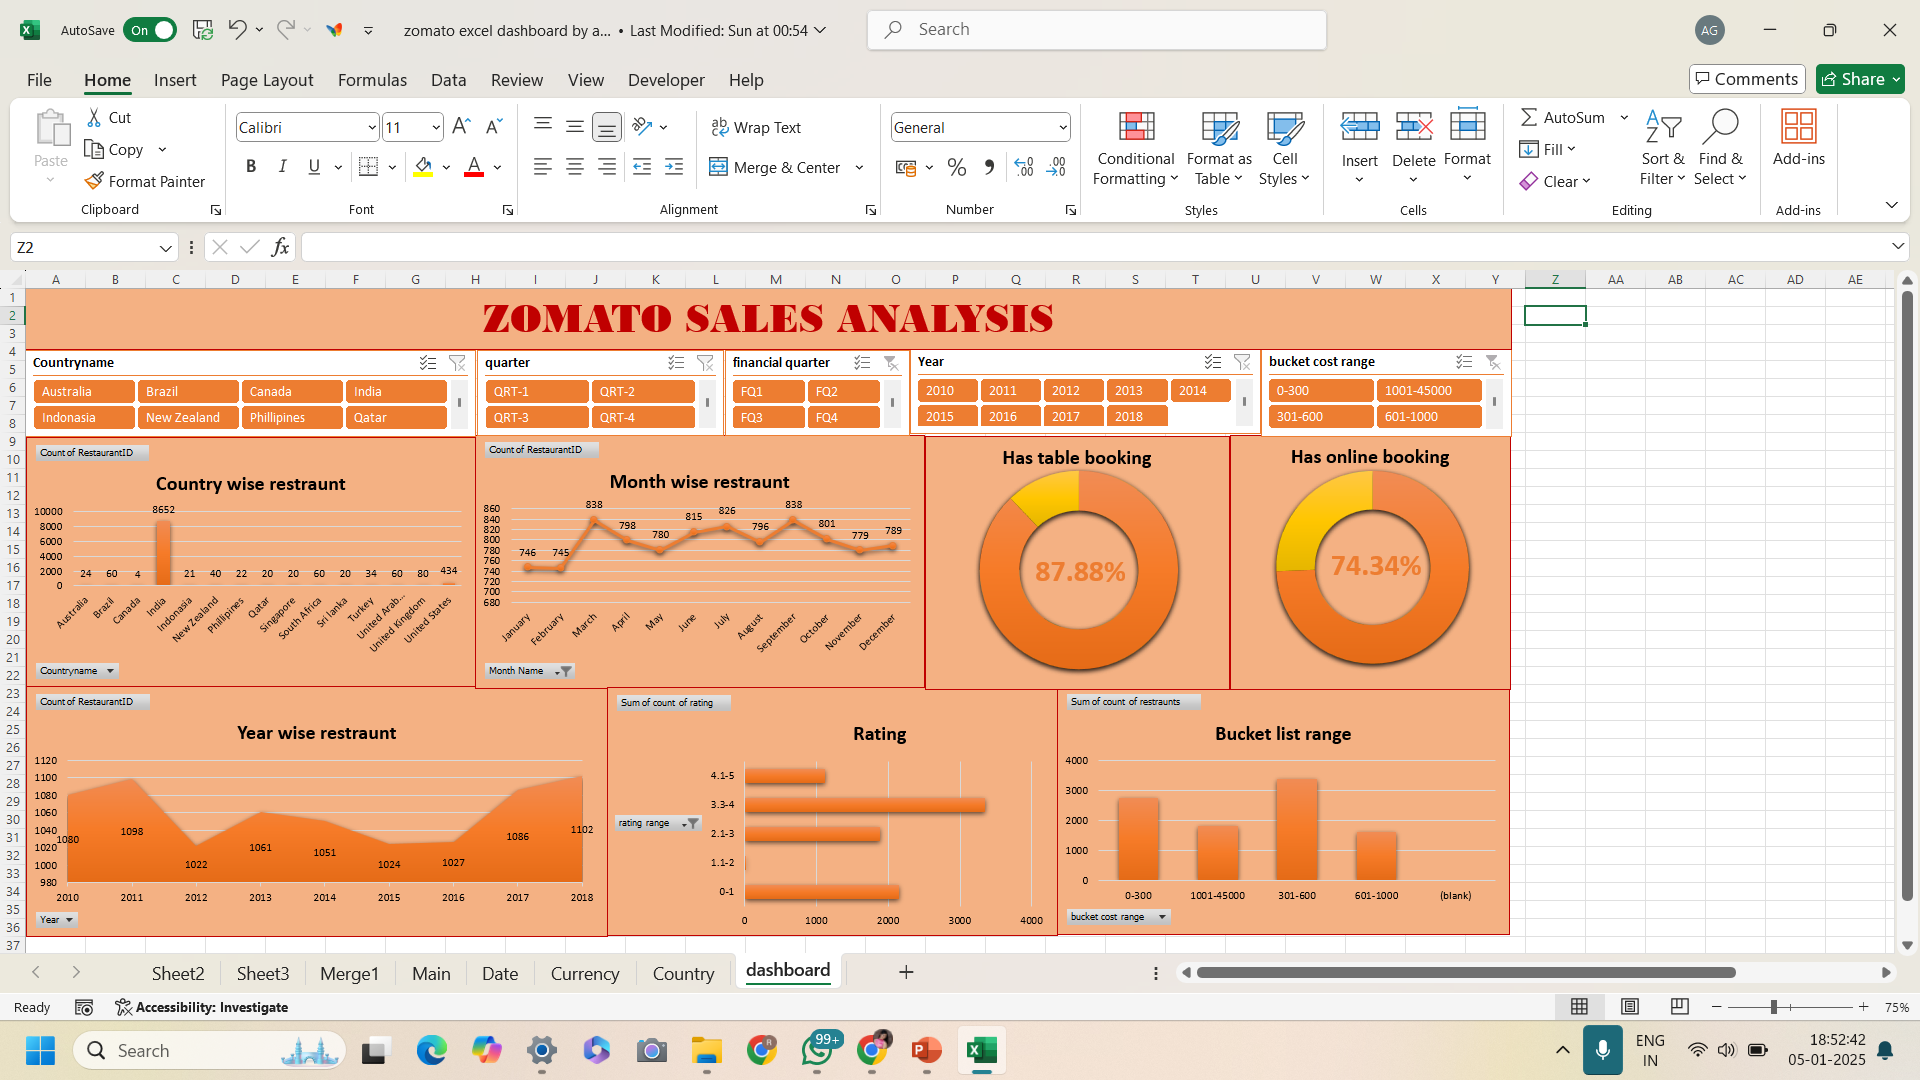Open the Formulas ribbon tab
This screenshot has width=1920, height=1080.
pos(372,80)
